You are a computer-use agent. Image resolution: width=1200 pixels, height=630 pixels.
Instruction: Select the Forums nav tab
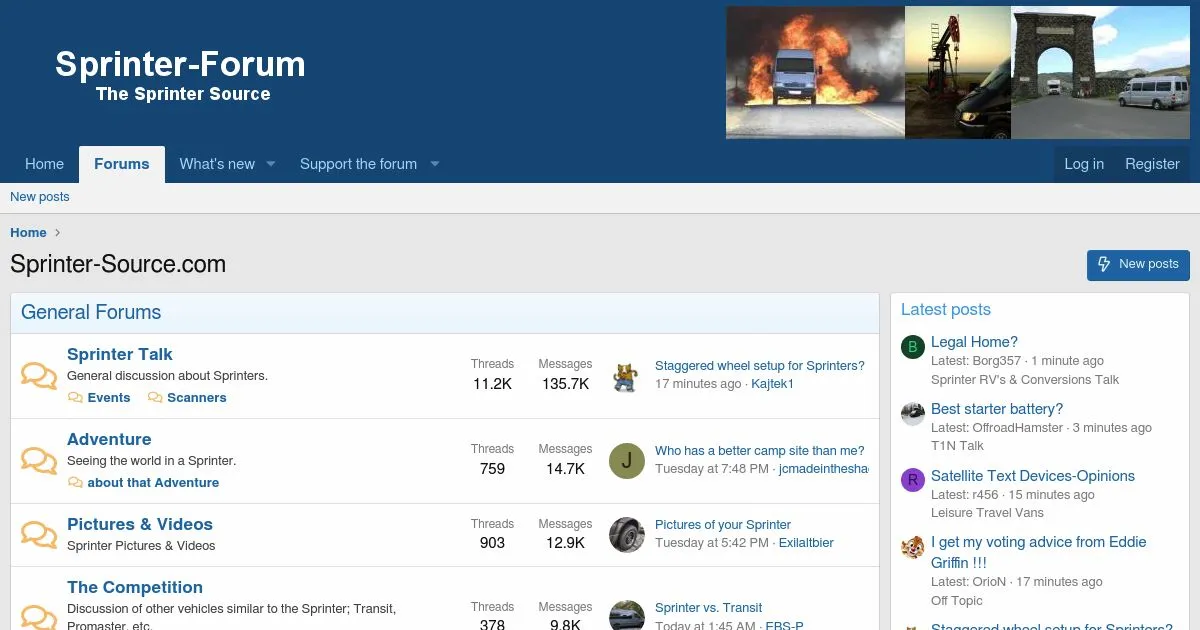[x=122, y=164]
